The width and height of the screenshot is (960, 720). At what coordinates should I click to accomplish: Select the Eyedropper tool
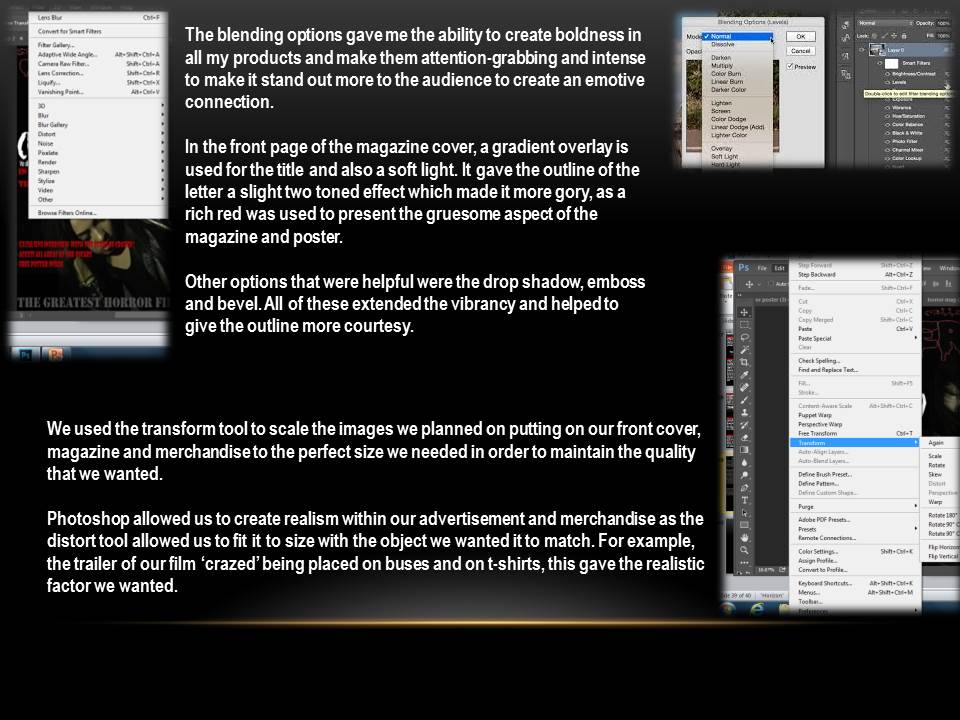(744, 375)
